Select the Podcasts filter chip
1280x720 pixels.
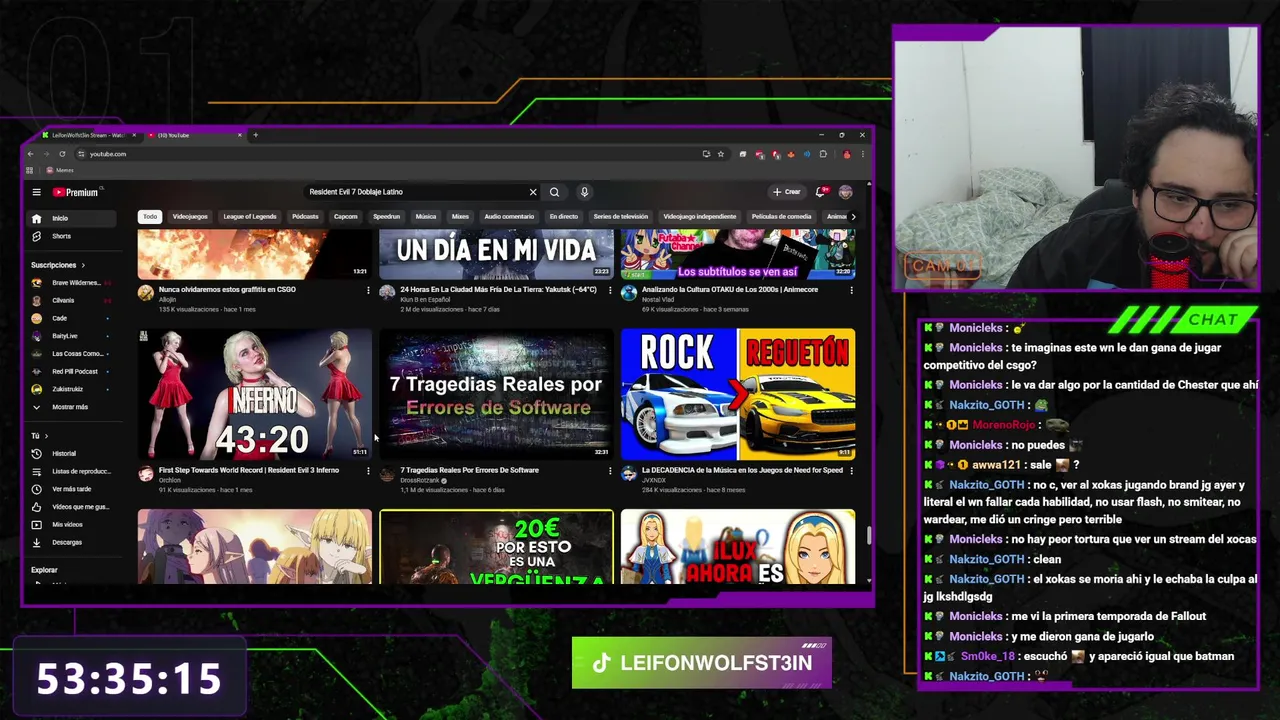pyautogui.click(x=305, y=216)
